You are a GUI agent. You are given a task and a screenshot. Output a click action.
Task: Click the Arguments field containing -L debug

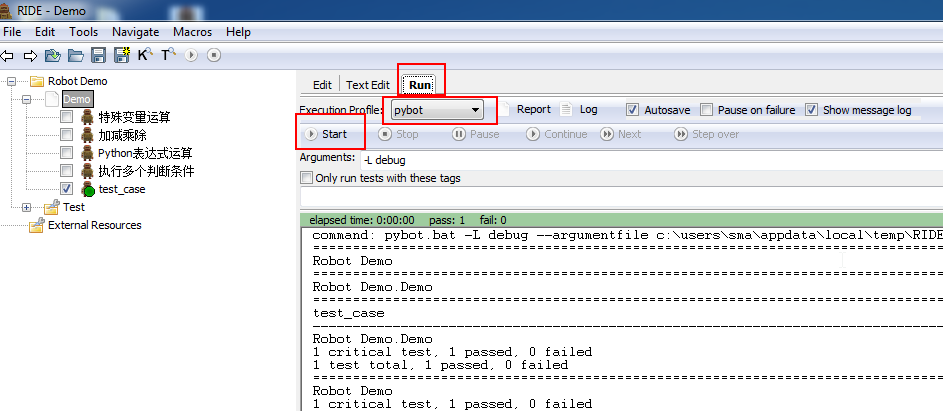[651, 160]
